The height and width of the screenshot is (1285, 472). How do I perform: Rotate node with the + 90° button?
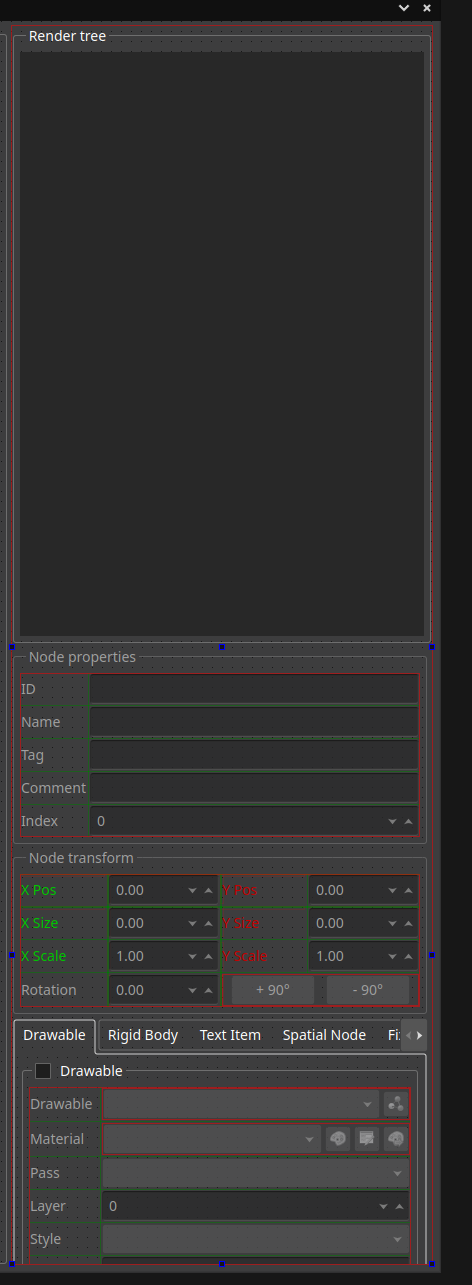pyautogui.click(x=272, y=990)
